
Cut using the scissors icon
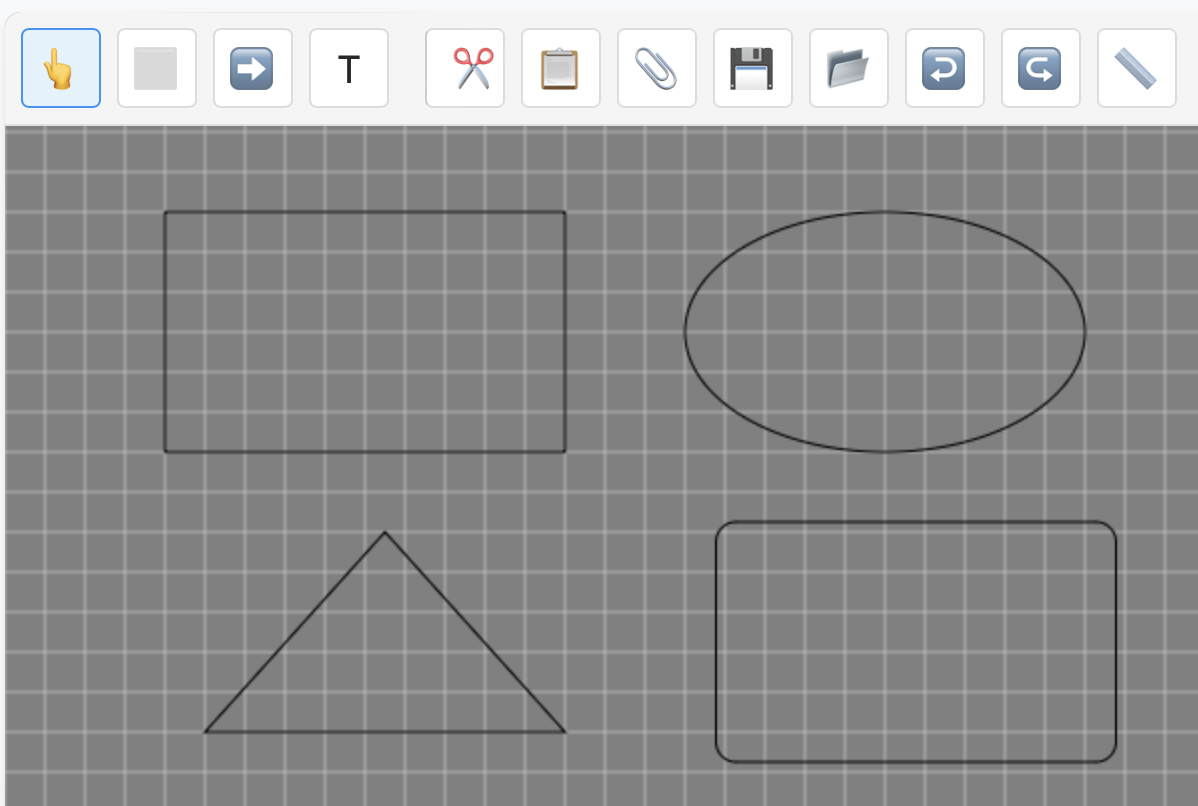coord(465,68)
